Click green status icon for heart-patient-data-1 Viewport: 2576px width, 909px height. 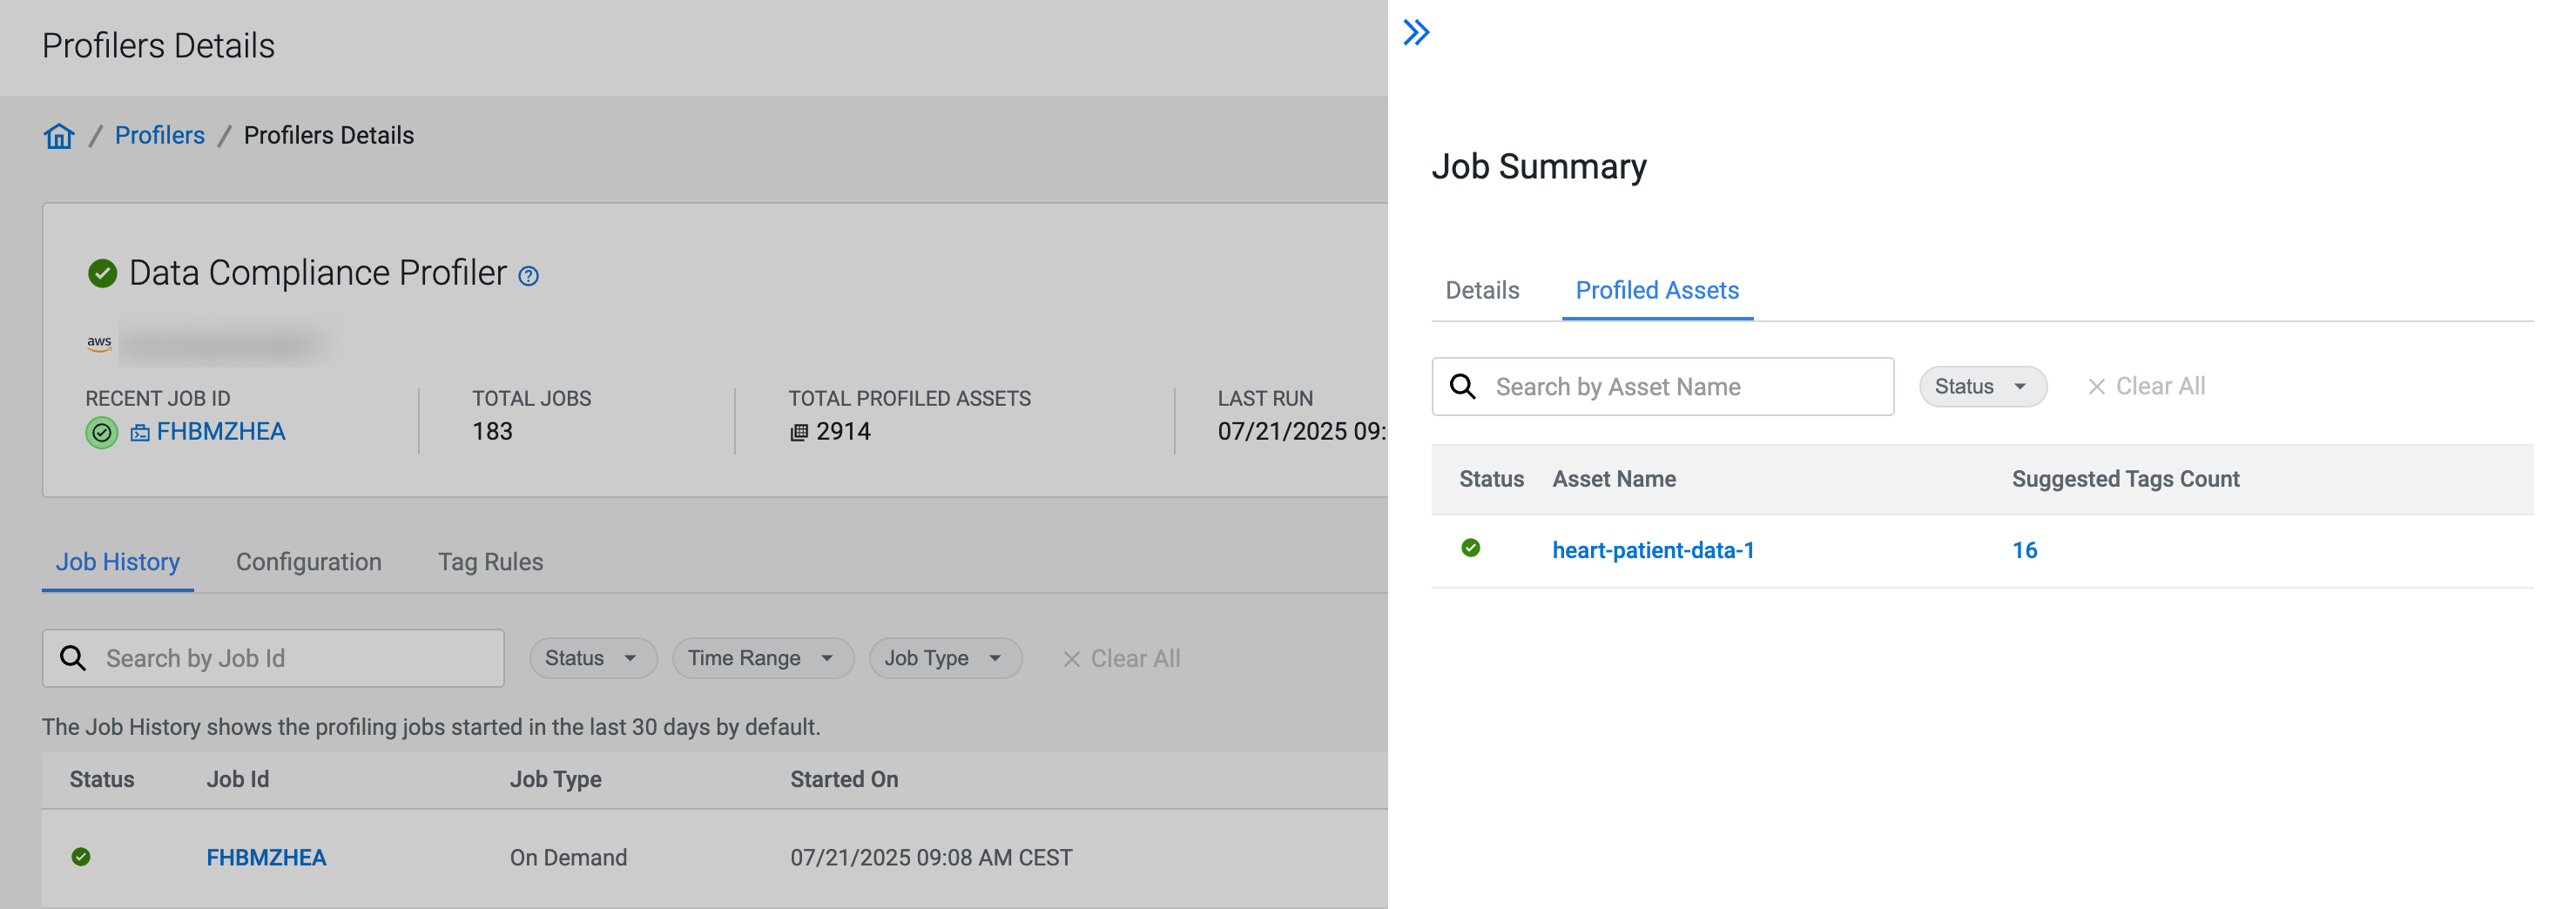point(1470,548)
